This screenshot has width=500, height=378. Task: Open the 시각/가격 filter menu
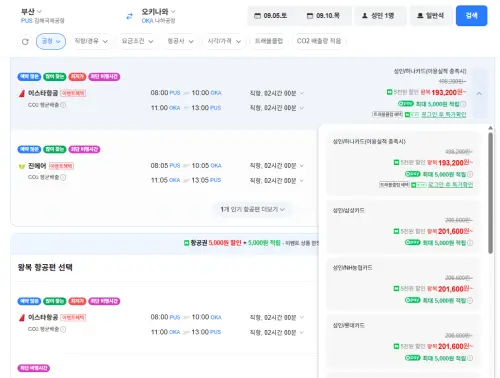224,41
